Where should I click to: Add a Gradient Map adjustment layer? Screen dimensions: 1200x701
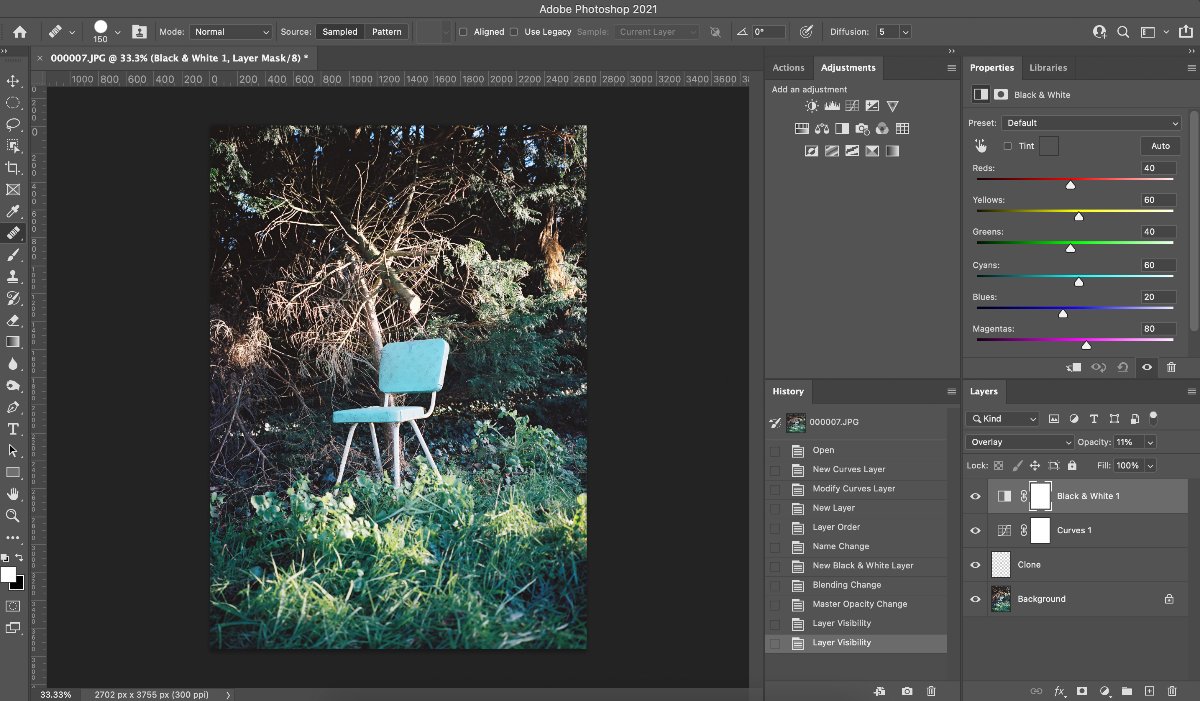(871, 150)
